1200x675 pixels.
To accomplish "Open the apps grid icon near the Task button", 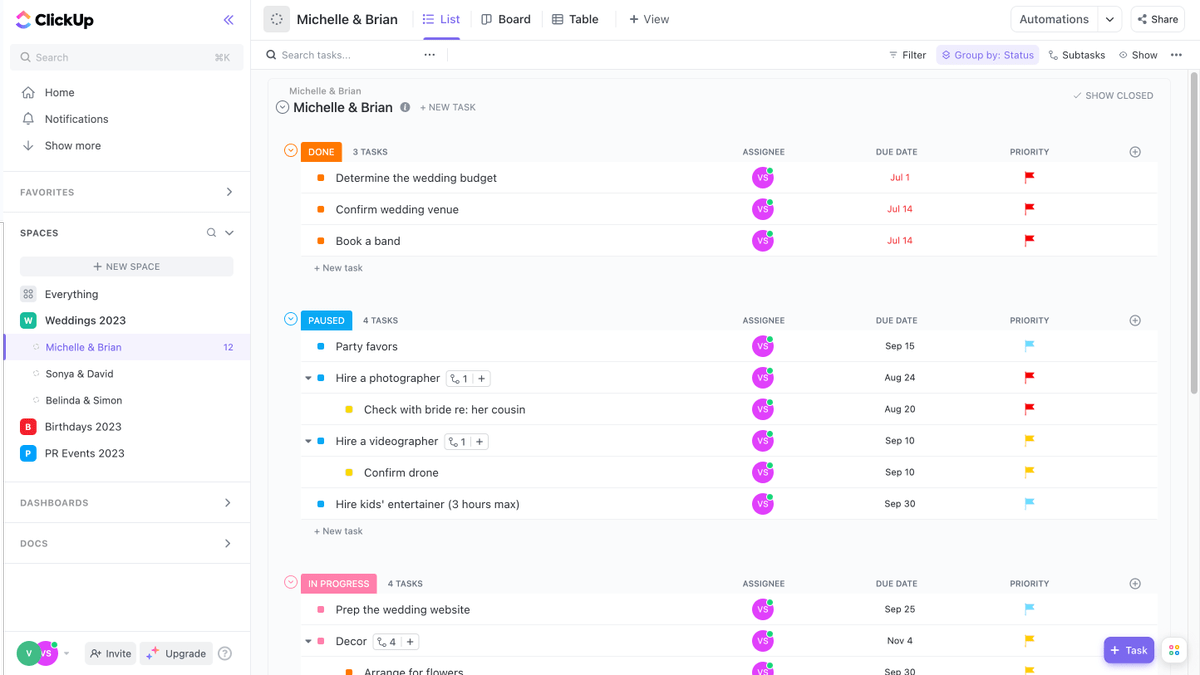I will coord(1173,650).
